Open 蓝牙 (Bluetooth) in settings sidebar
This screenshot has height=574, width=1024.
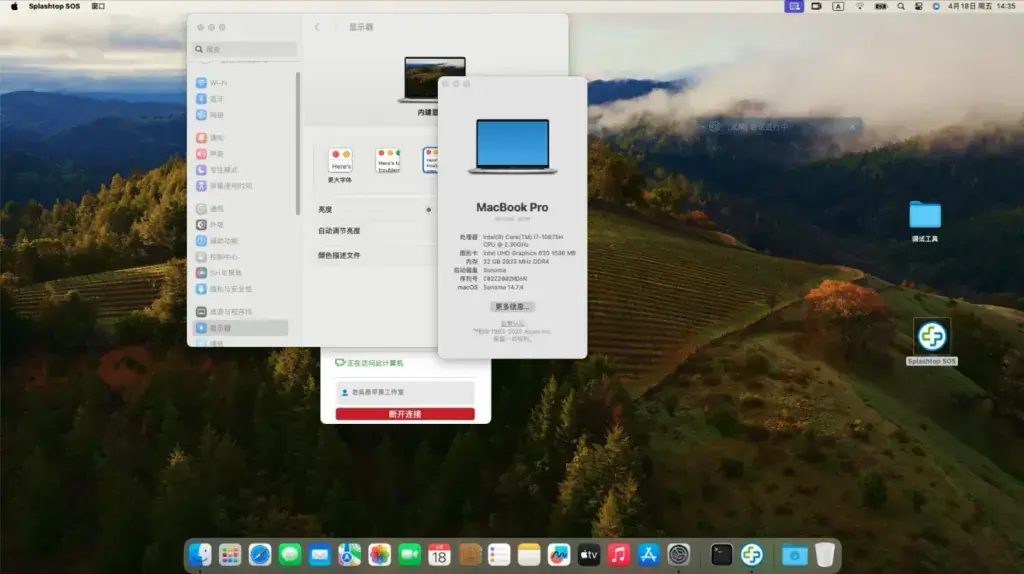pyautogui.click(x=210, y=99)
